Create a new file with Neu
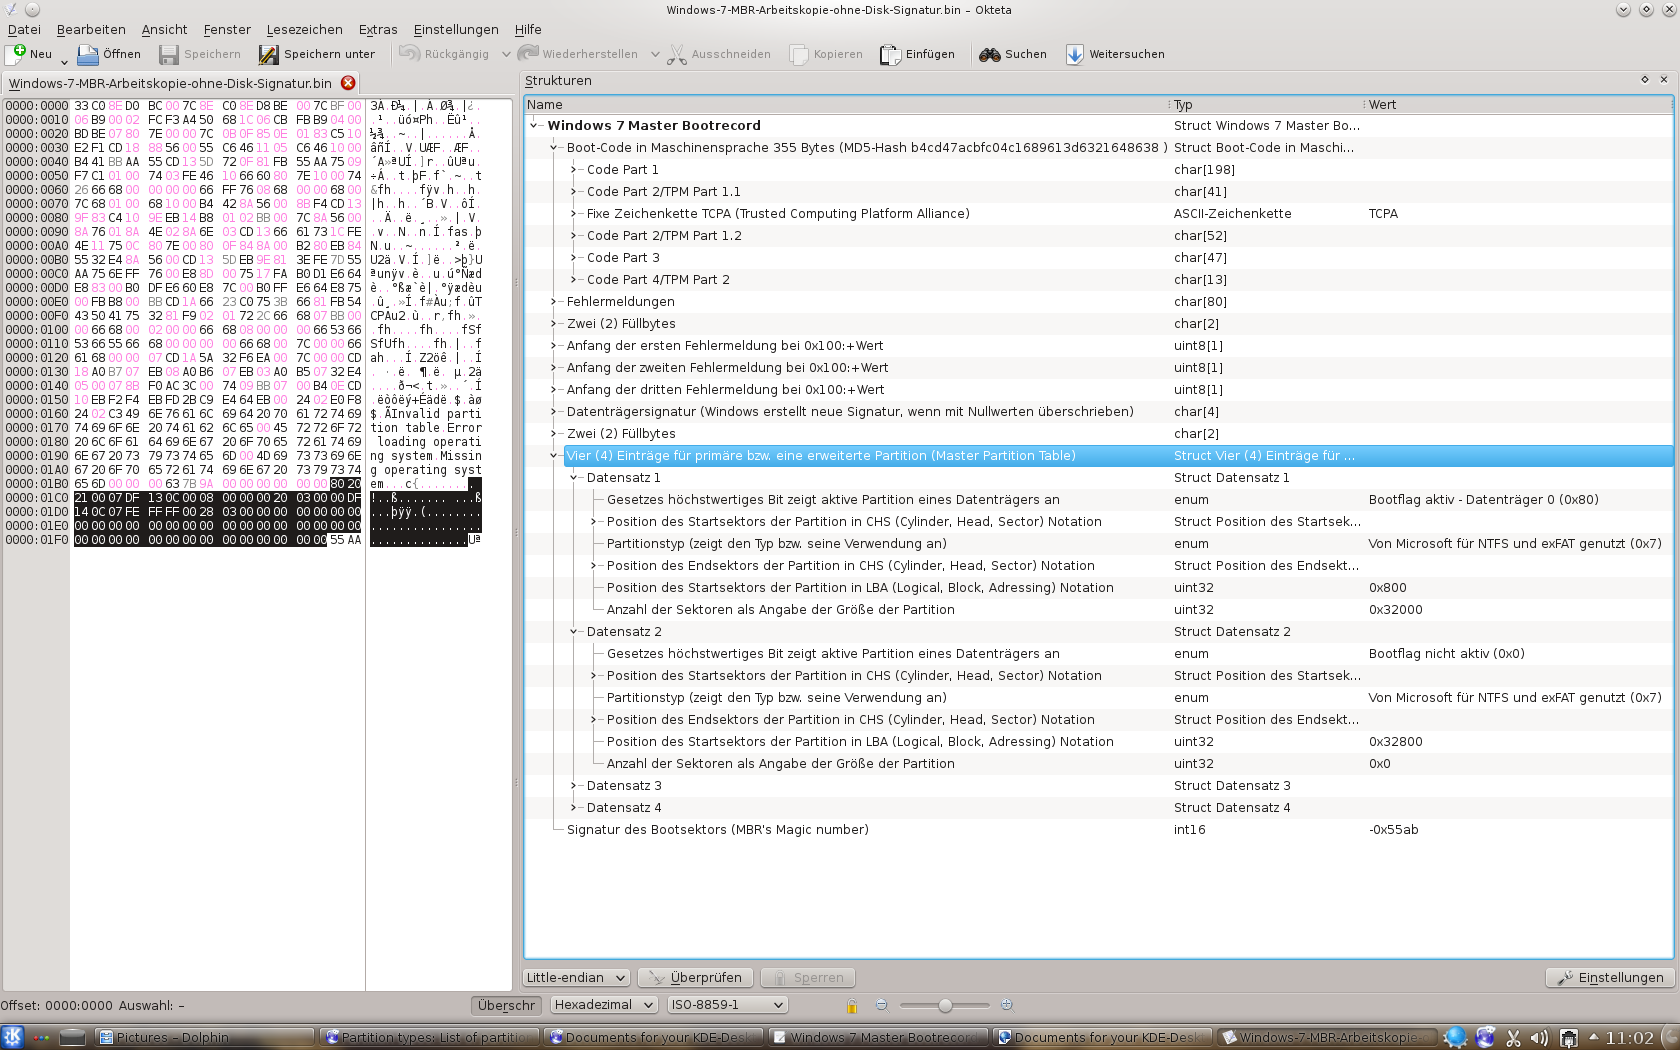Image resolution: width=1680 pixels, height=1050 pixels. pyautogui.click(x=29, y=54)
